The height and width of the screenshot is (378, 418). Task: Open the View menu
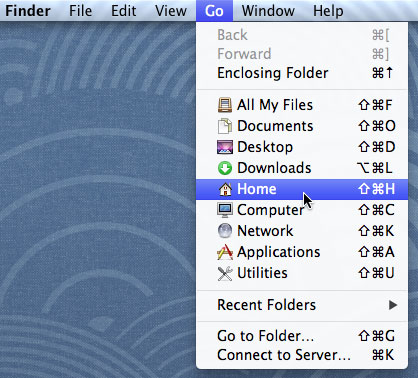coord(171,11)
